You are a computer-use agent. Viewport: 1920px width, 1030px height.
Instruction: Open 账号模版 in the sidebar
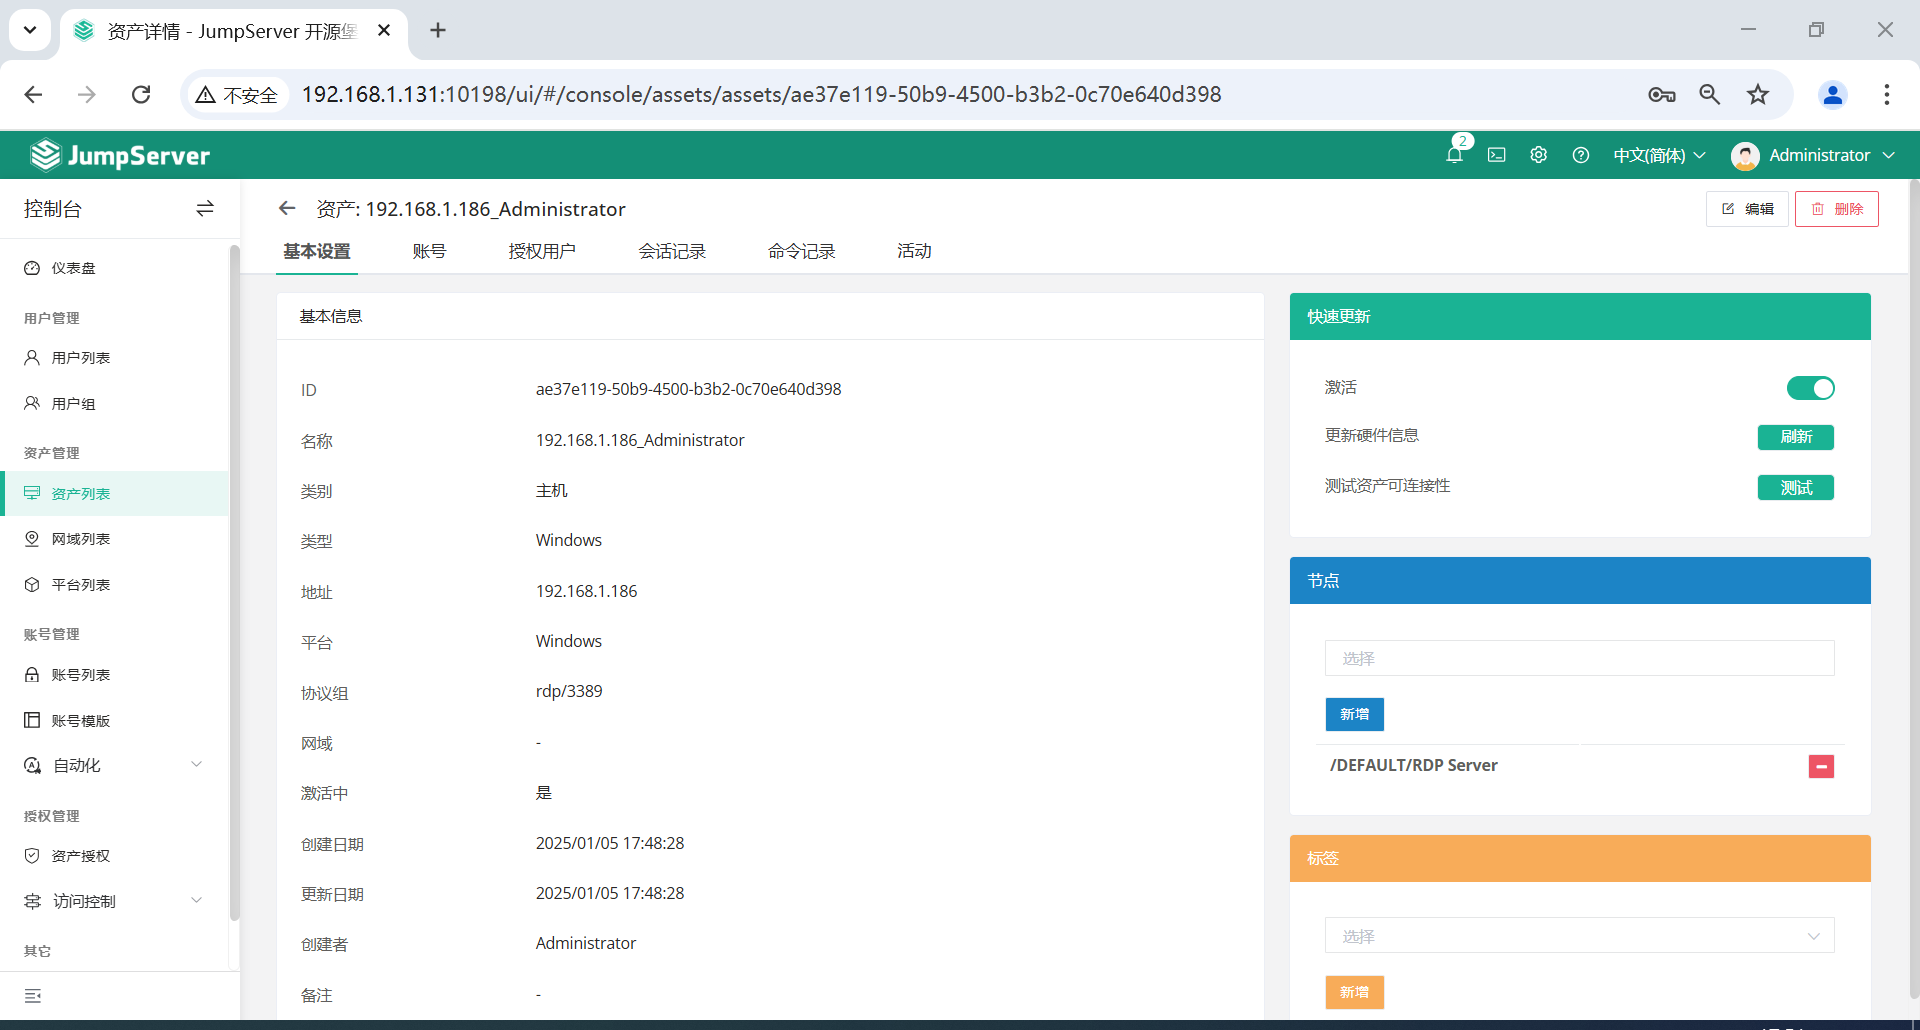click(114, 720)
